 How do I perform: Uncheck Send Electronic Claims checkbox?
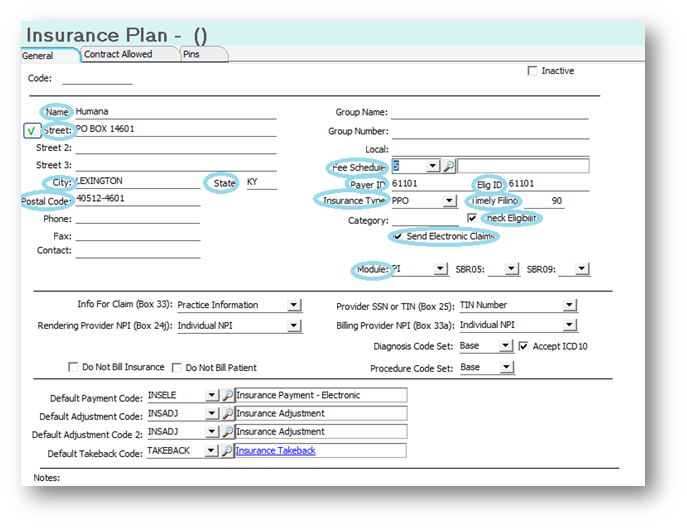click(399, 236)
